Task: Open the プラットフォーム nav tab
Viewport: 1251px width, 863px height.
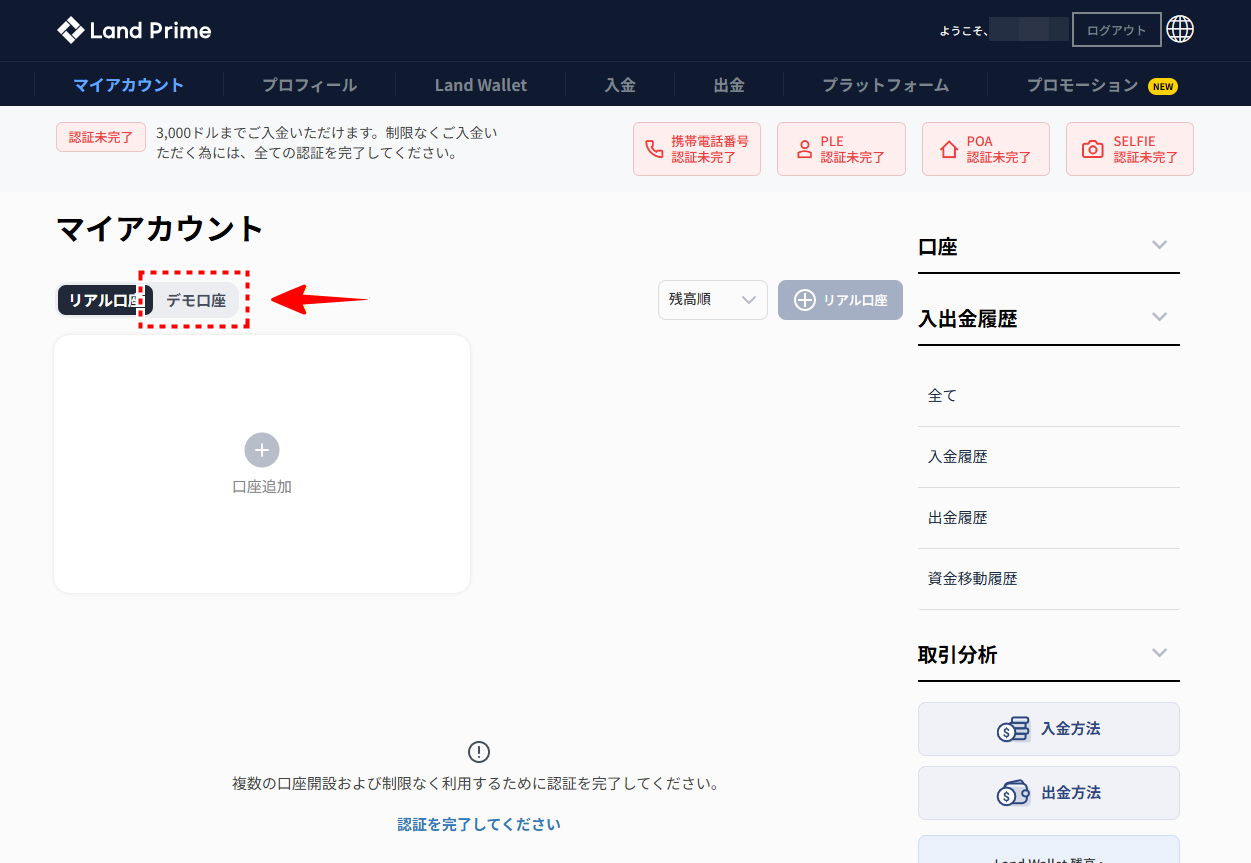Action: click(x=886, y=85)
